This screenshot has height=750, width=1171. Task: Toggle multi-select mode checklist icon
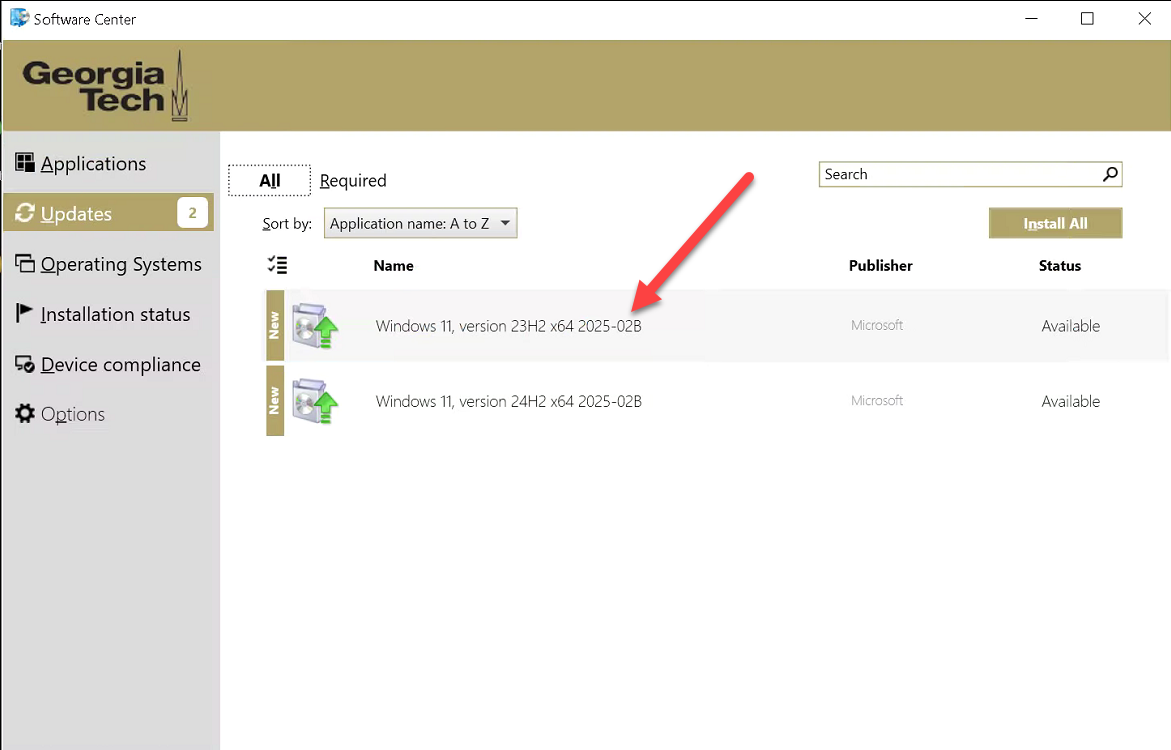click(277, 264)
